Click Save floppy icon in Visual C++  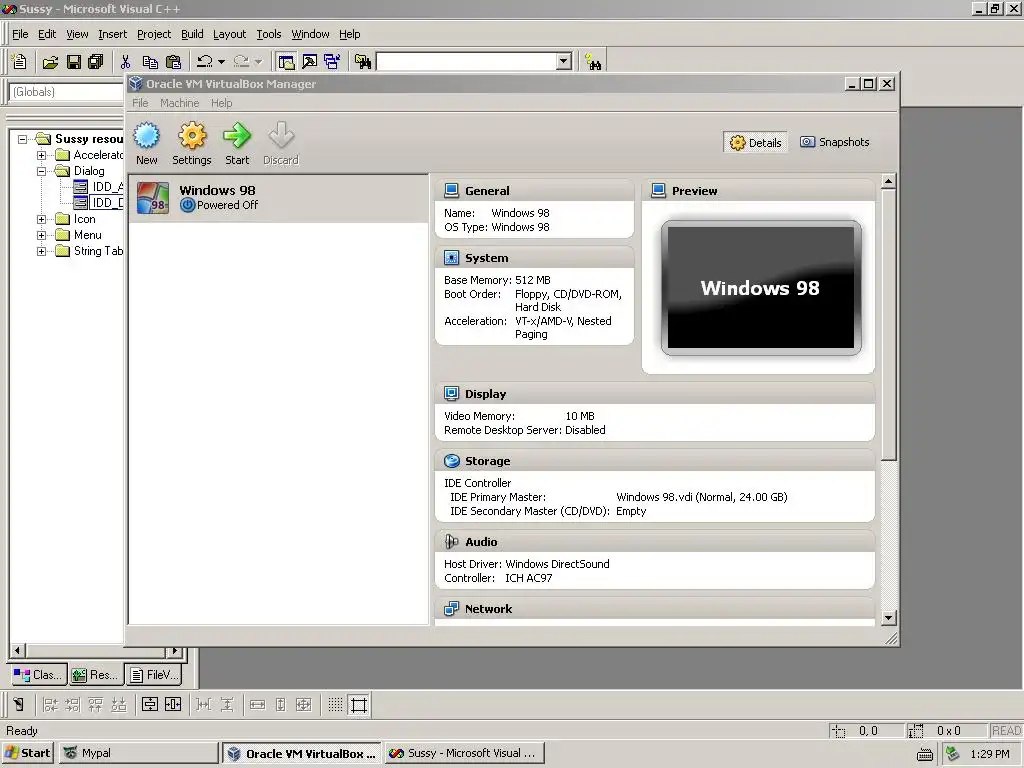click(74, 62)
